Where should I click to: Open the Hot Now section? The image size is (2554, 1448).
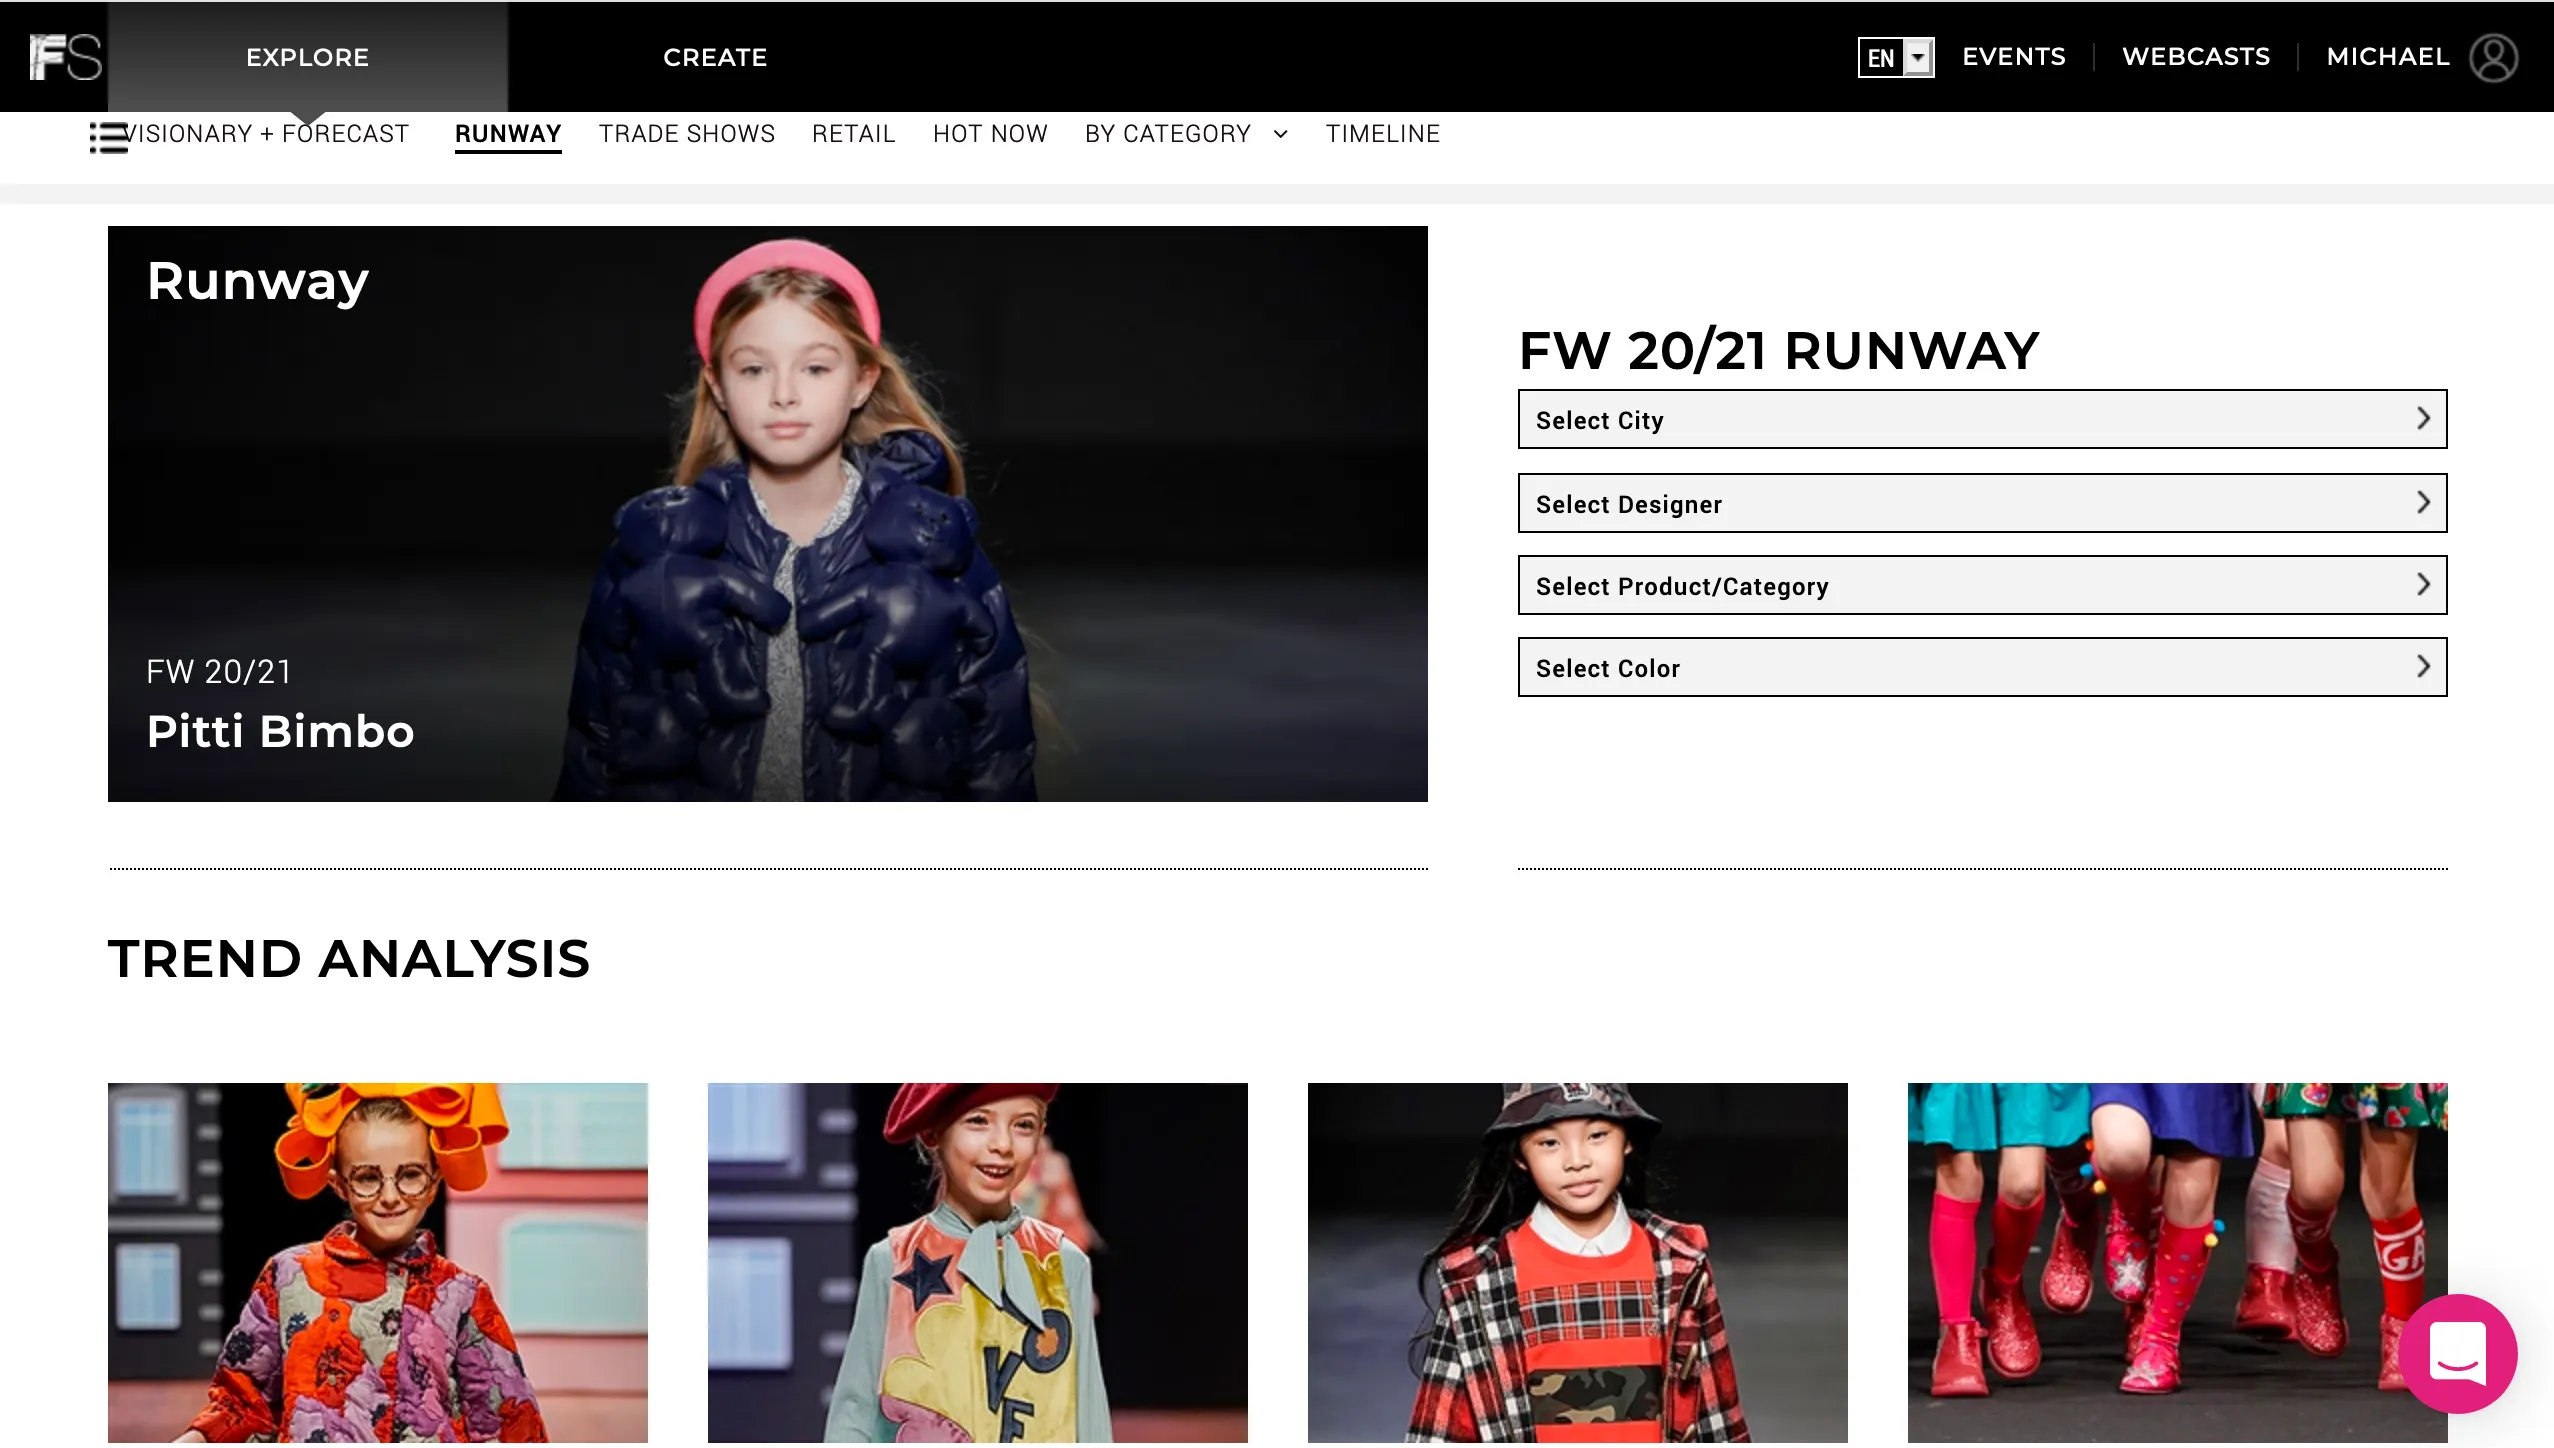(x=990, y=134)
